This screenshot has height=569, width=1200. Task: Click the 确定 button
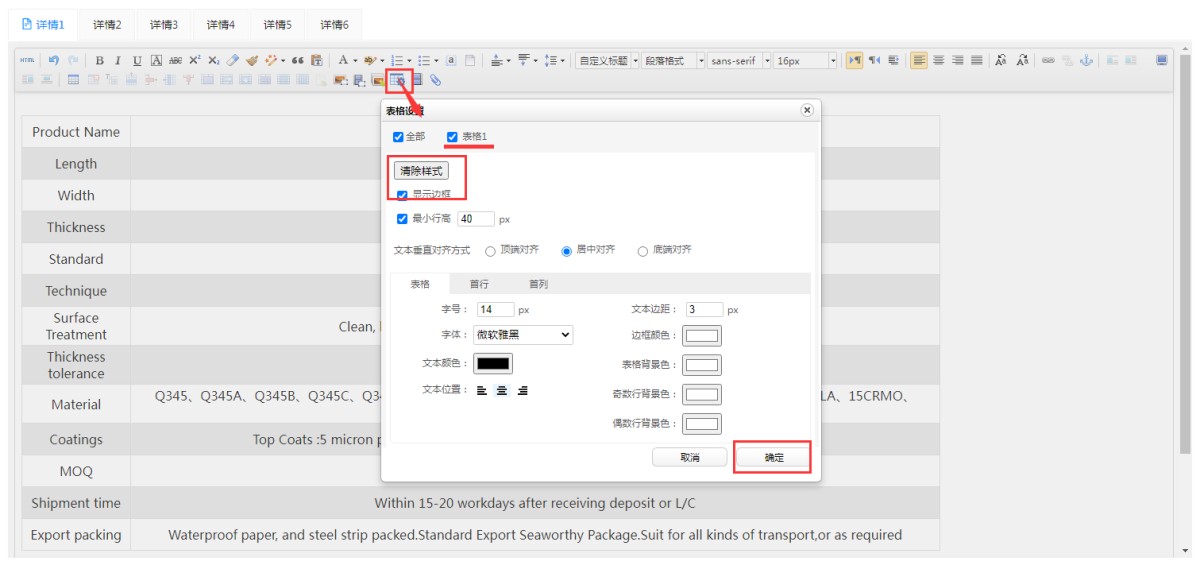click(x=774, y=457)
